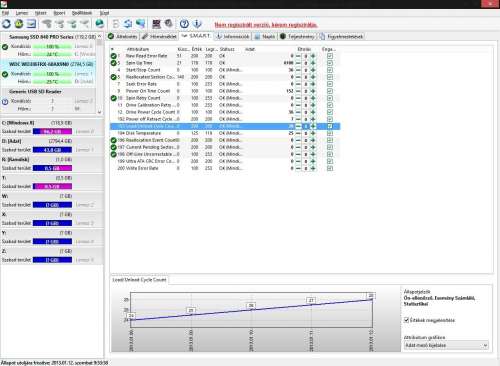Toggle the checkbox in Disk Temperature row

click(330, 133)
